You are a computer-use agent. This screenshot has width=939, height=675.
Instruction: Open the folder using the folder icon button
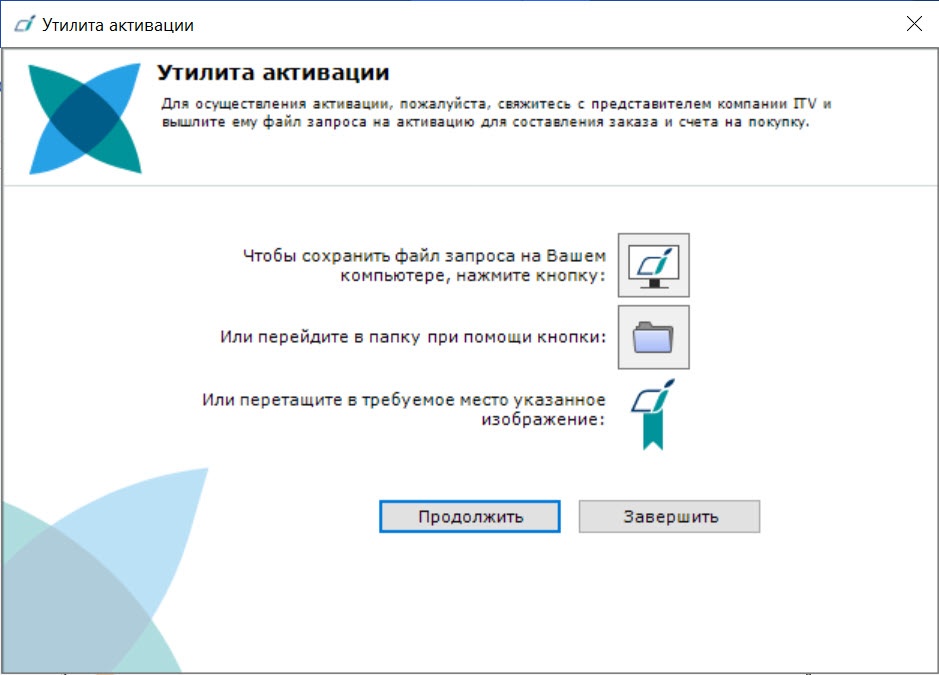click(653, 337)
